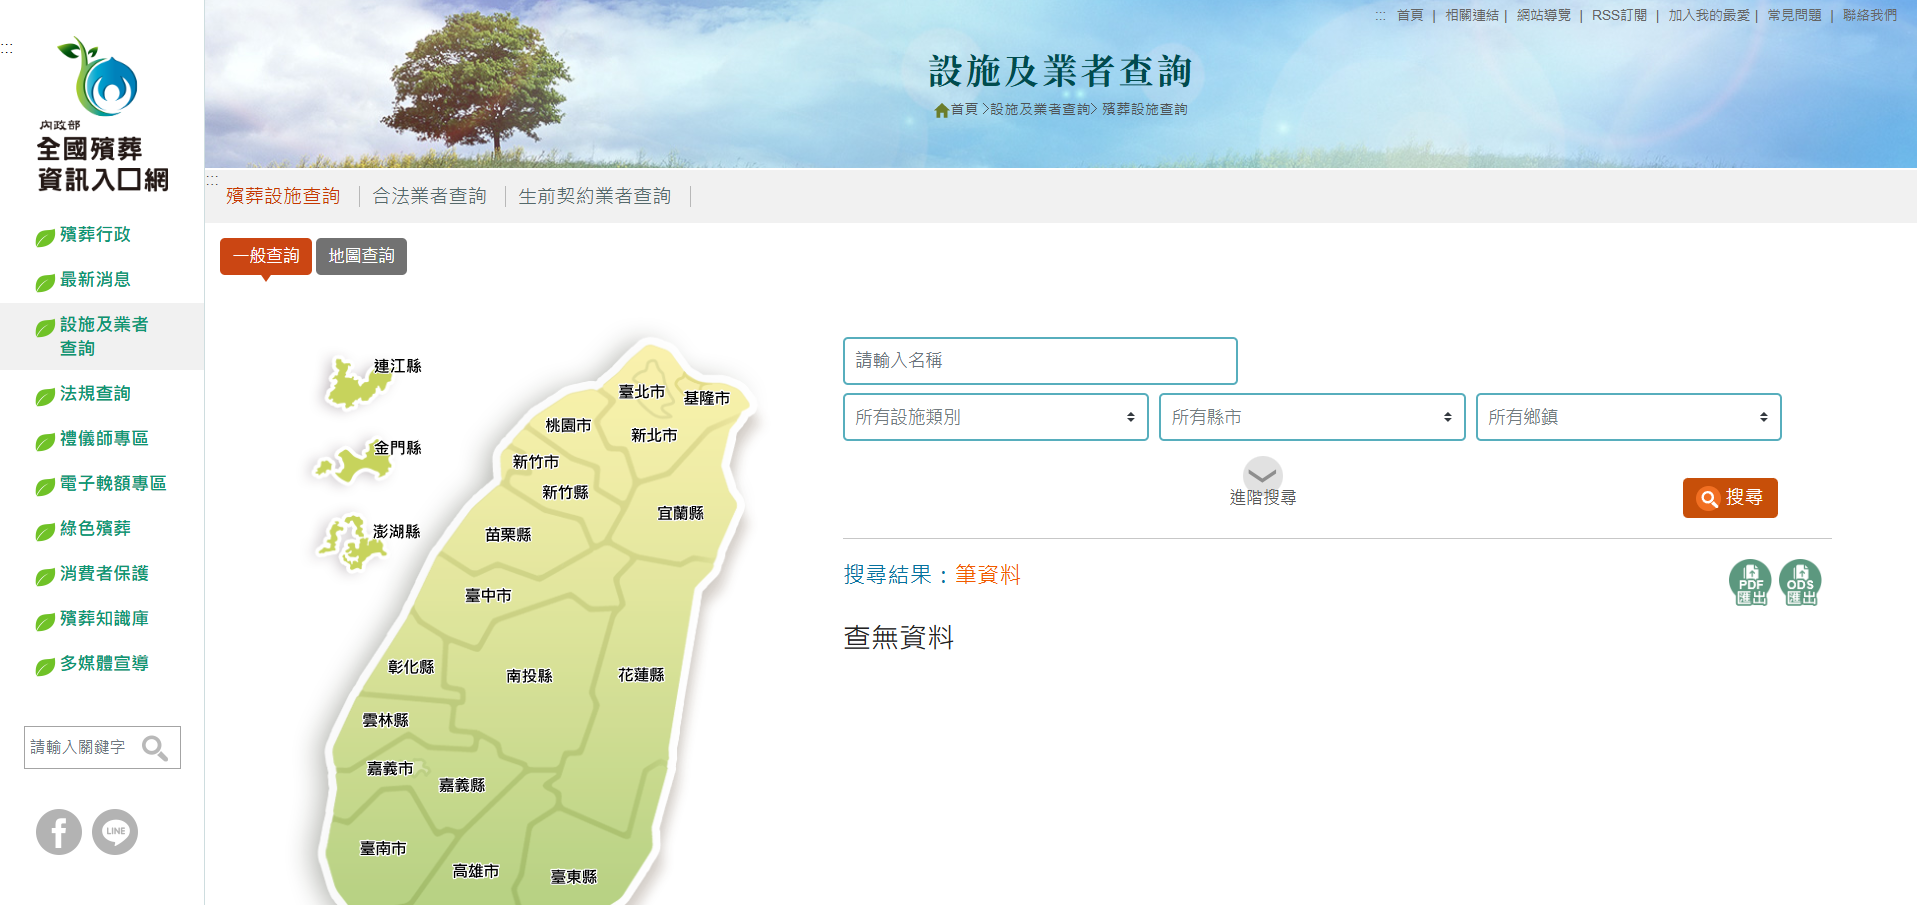Image resolution: width=1917 pixels, height=905 pixels.
Task: Open the PDF匯出 export icon
Action: 1749,581
